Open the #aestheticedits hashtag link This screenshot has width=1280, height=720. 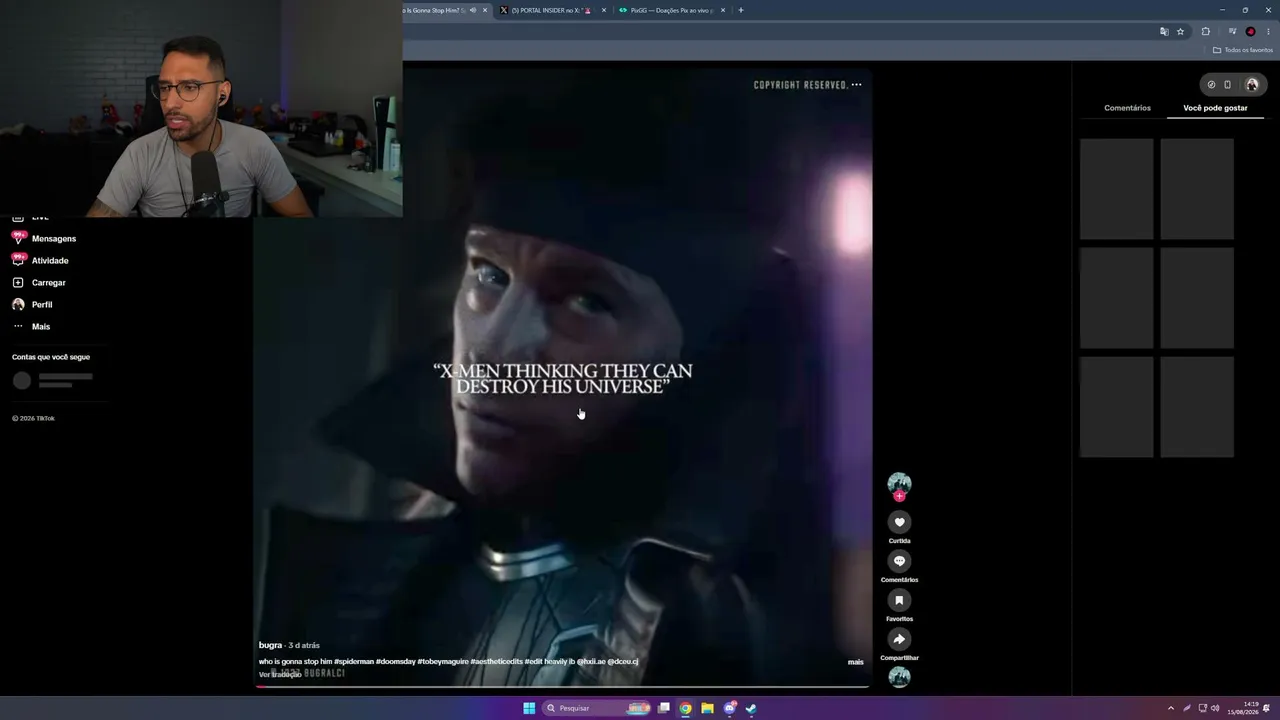[x=497, y=661]
